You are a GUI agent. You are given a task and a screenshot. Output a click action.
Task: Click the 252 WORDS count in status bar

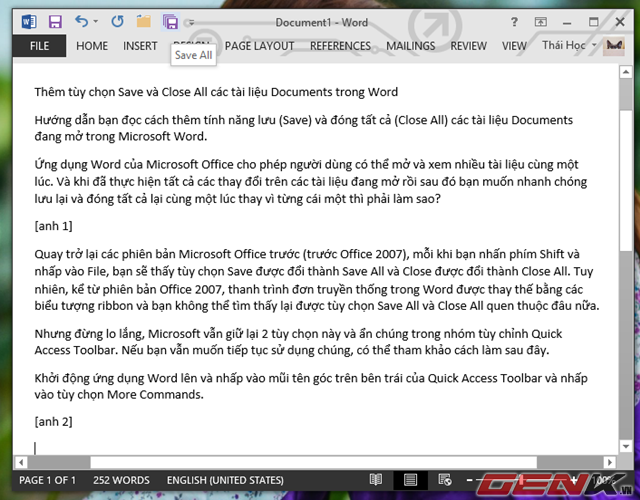pos(121,480)
